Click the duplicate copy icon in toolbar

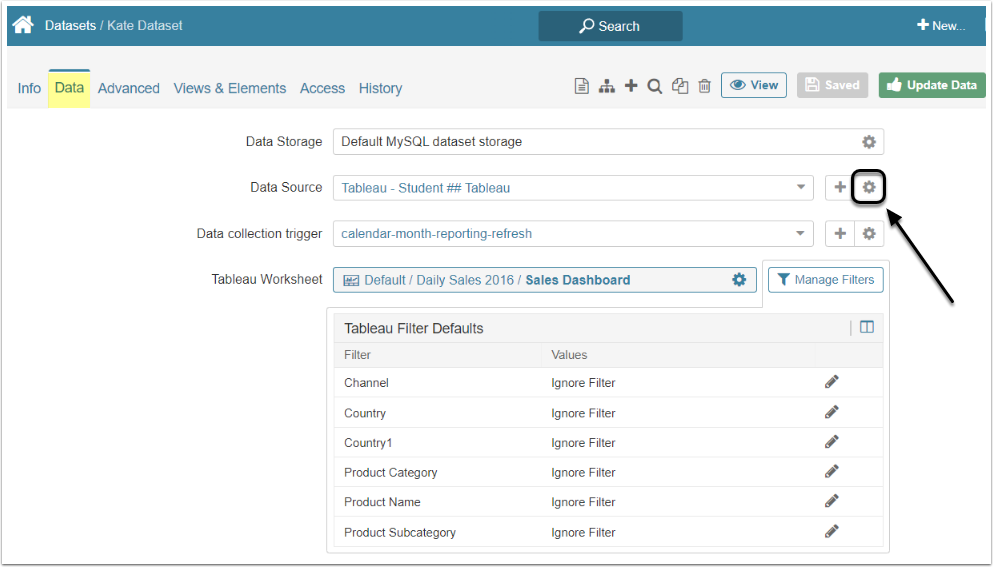(x=680, y=87)
